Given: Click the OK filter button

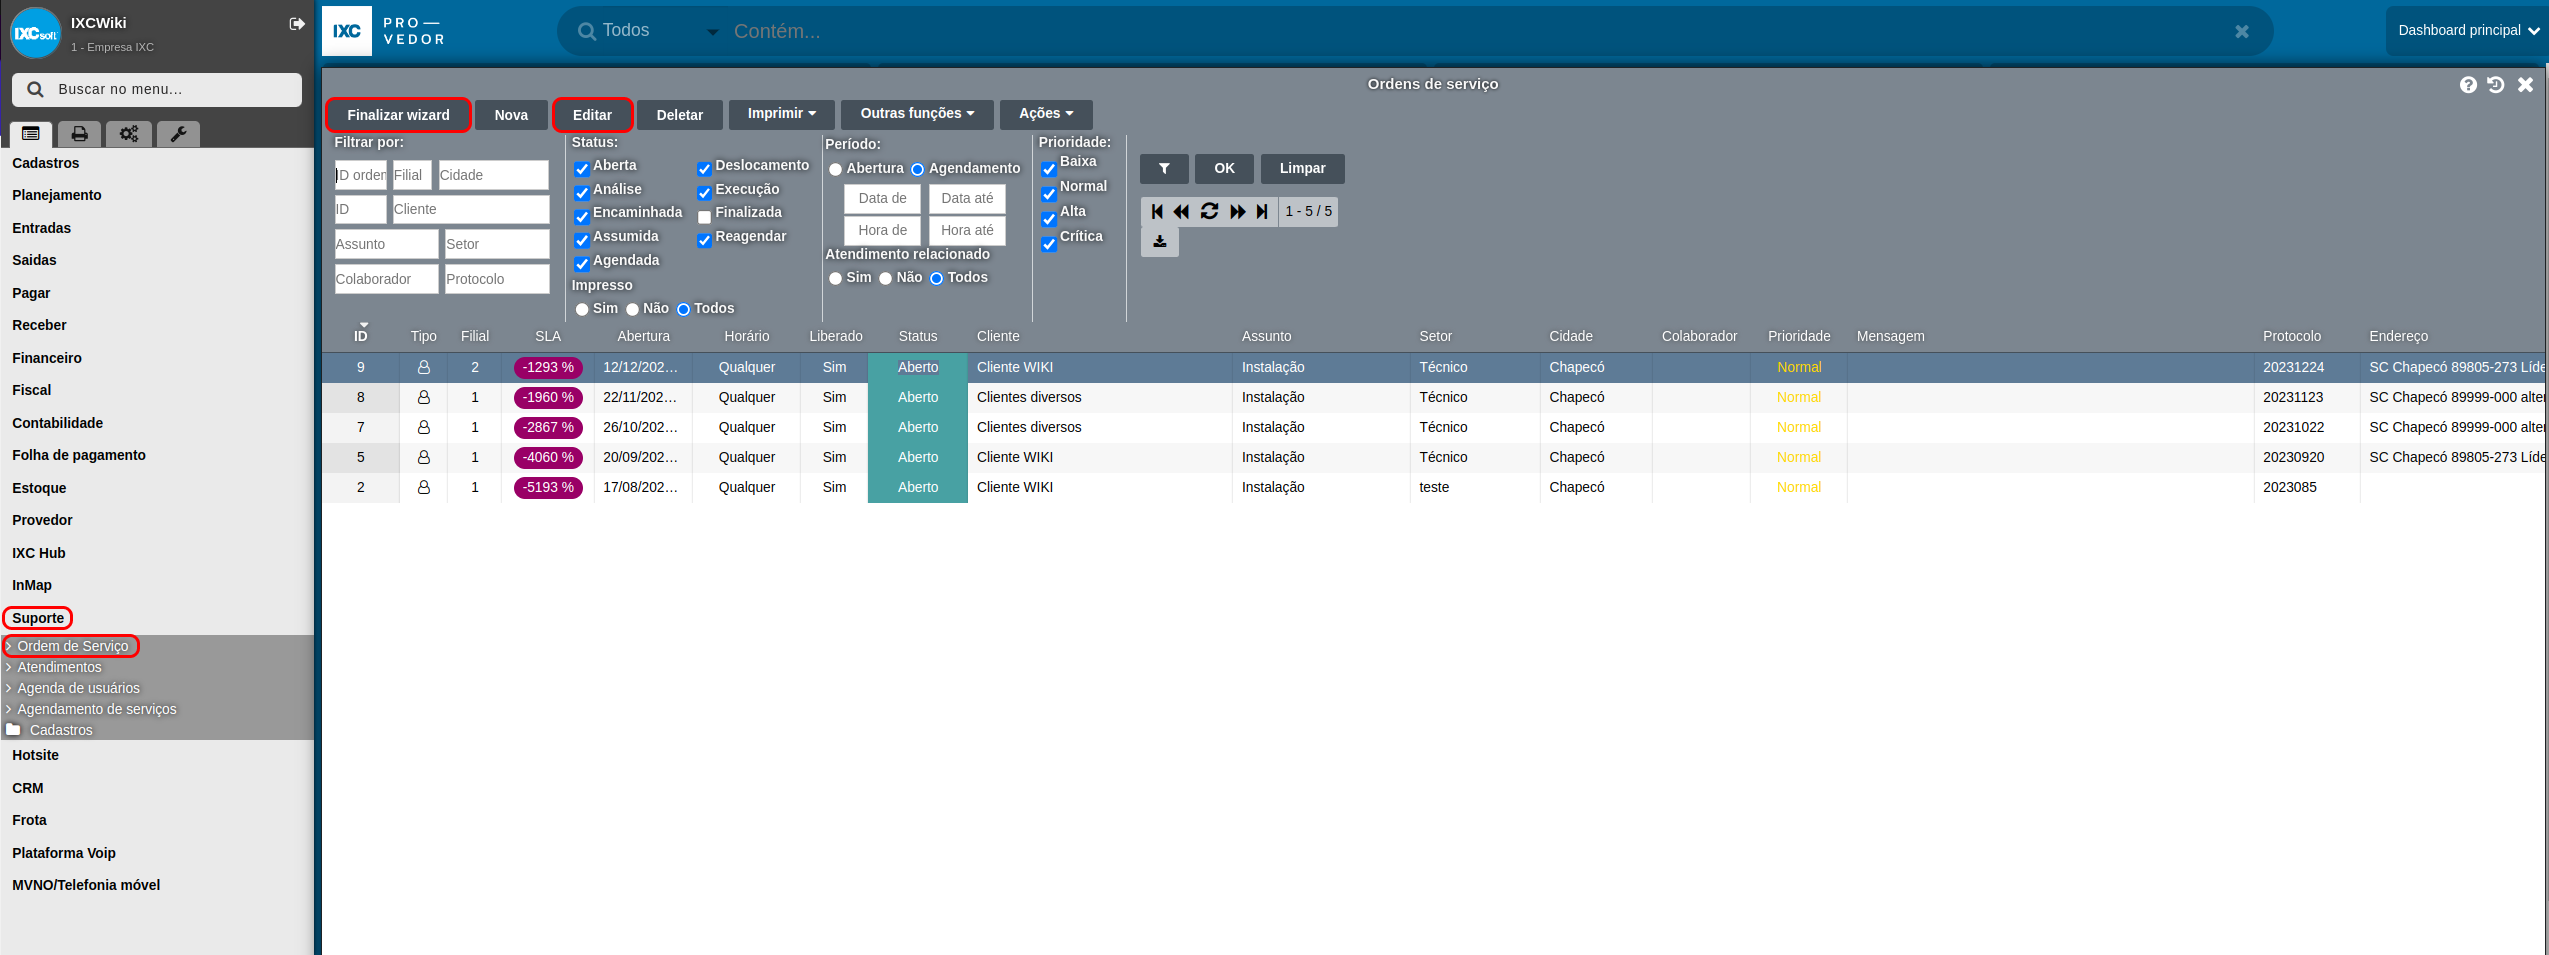Looking at the screenshot, I should coord(1224,168).
